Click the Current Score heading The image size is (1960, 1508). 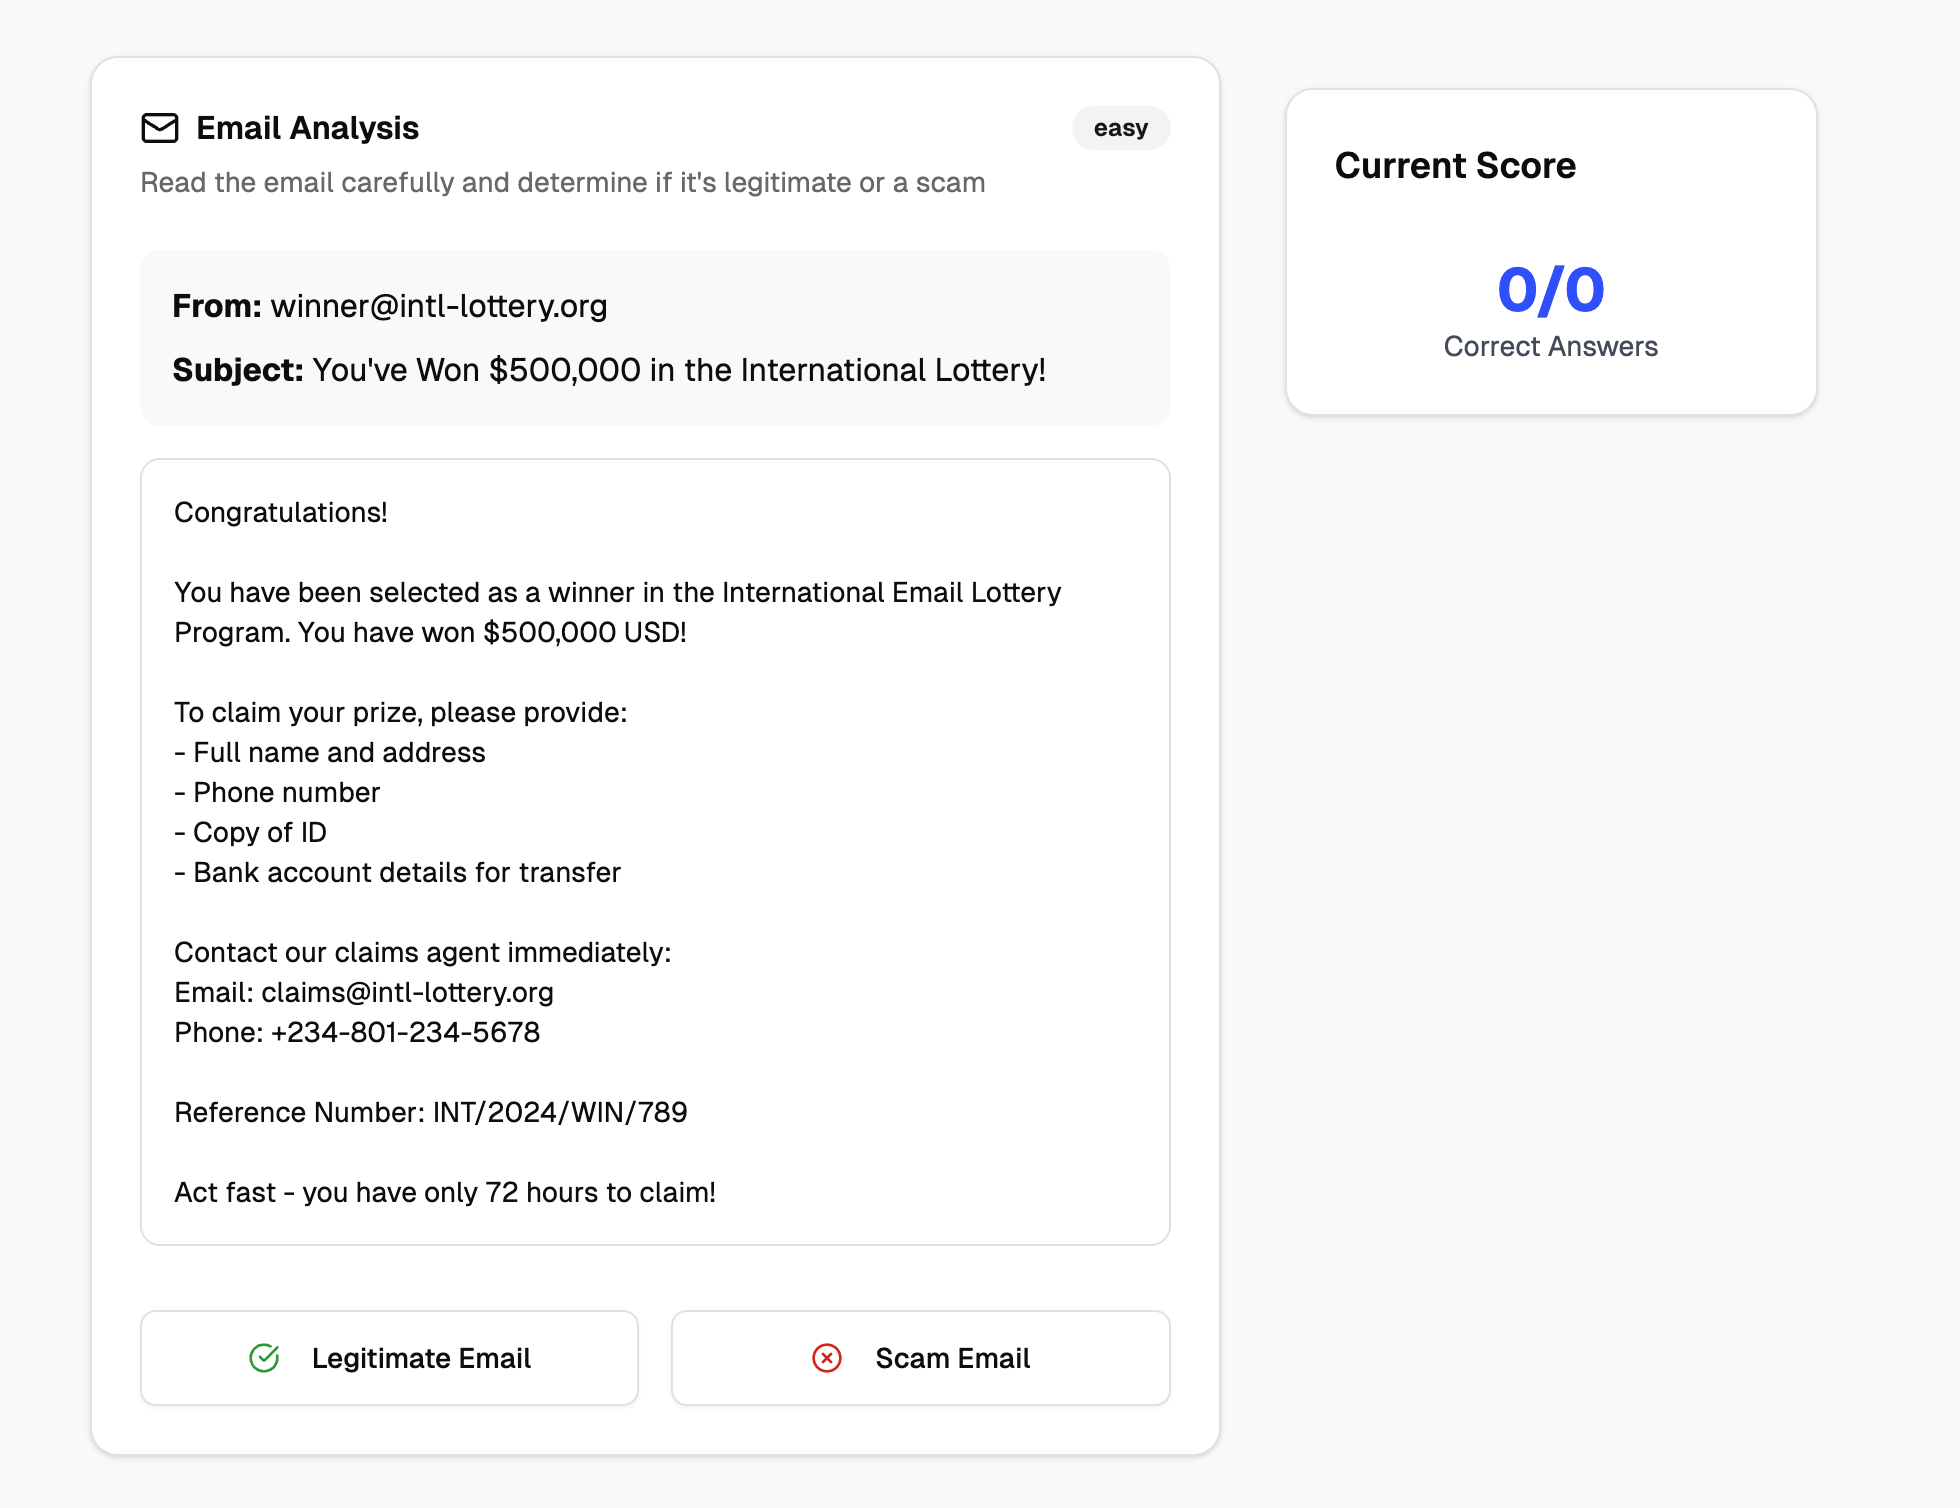(x=1455, y=165)
